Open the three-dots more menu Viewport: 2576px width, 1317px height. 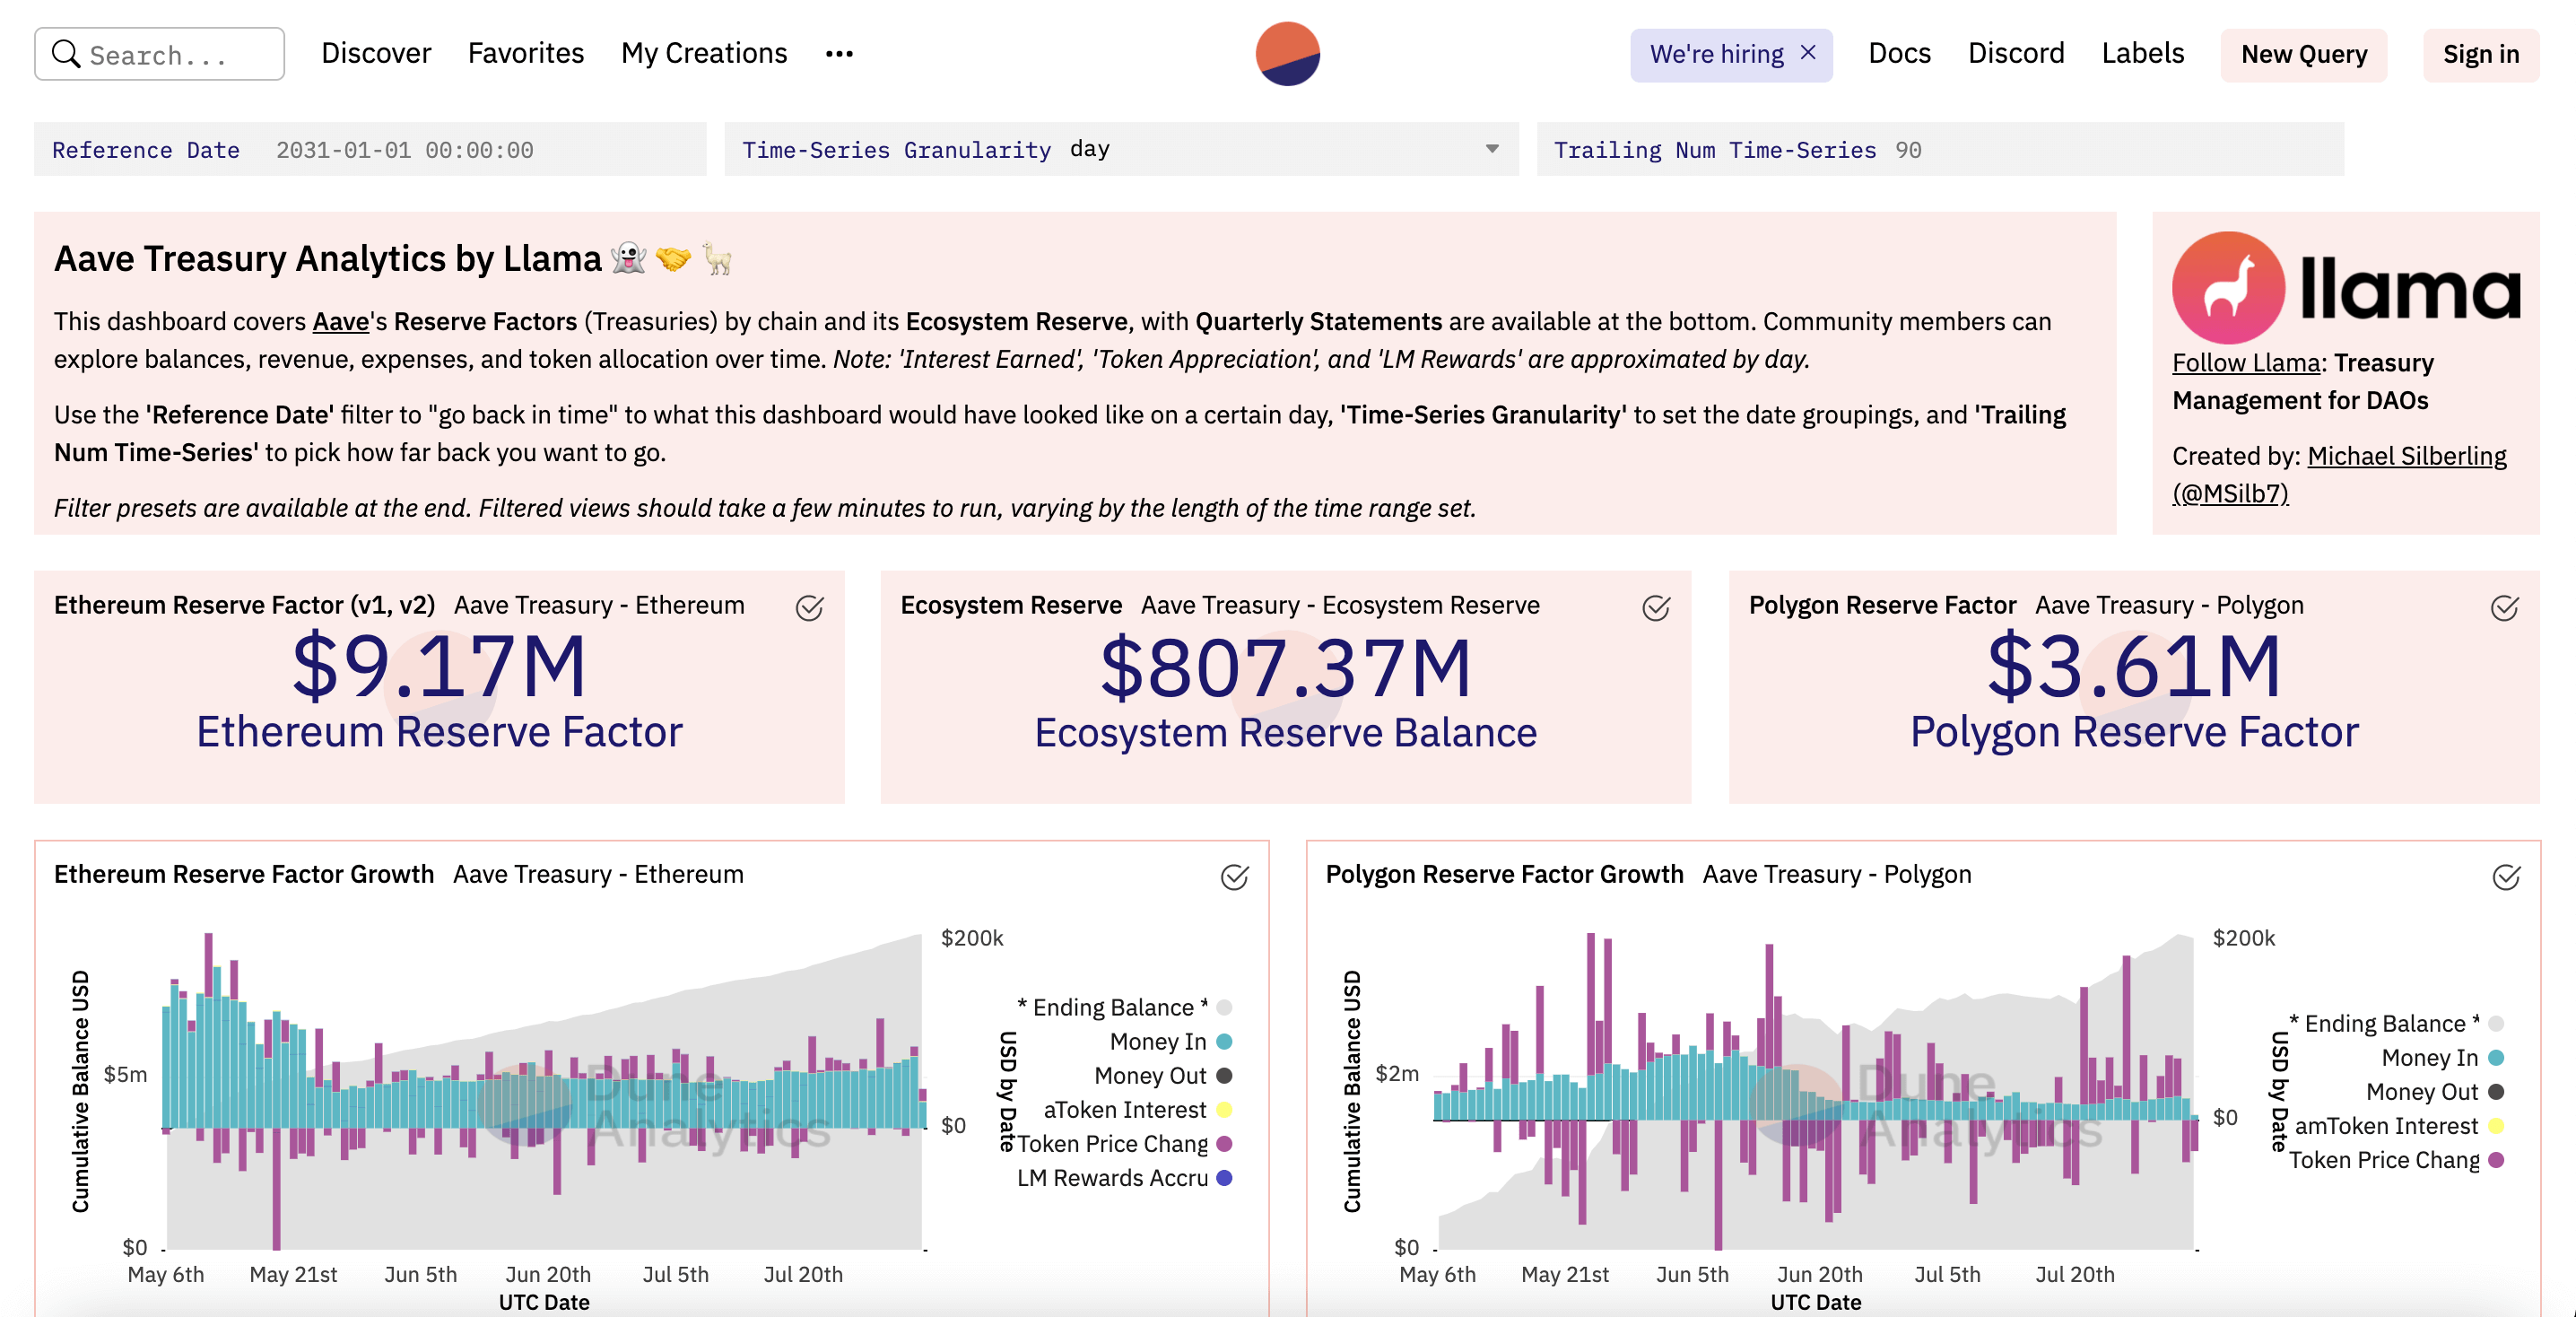point(839,54)
